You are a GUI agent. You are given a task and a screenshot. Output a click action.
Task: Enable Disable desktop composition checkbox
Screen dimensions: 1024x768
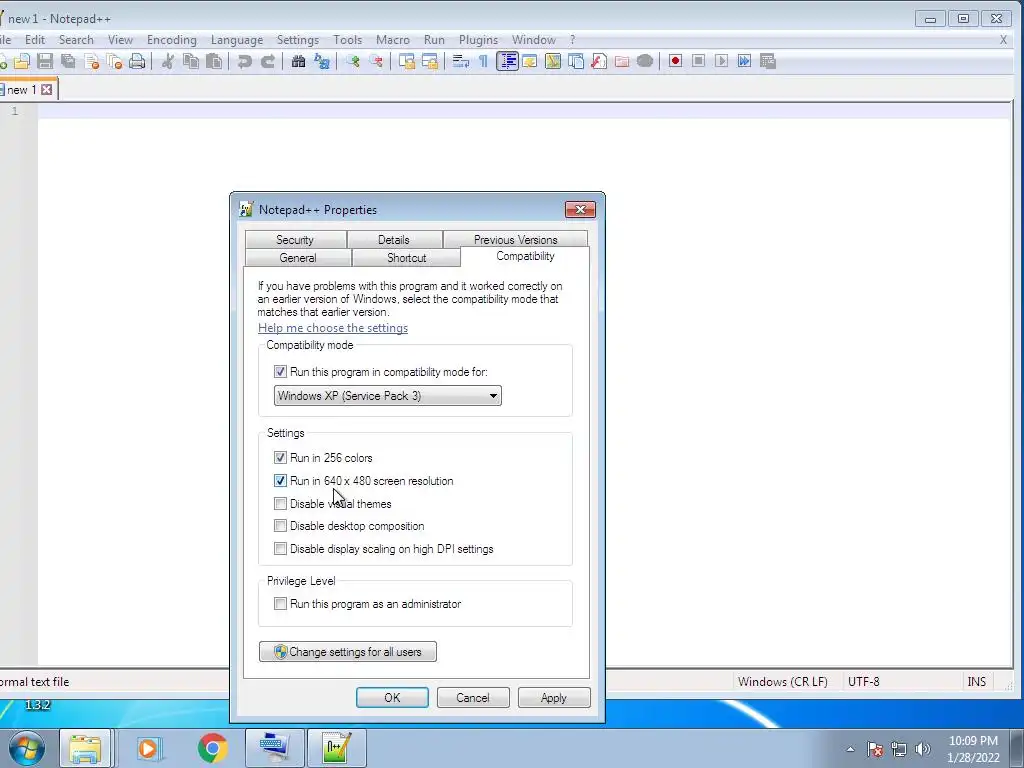click(x=280, y=526)
